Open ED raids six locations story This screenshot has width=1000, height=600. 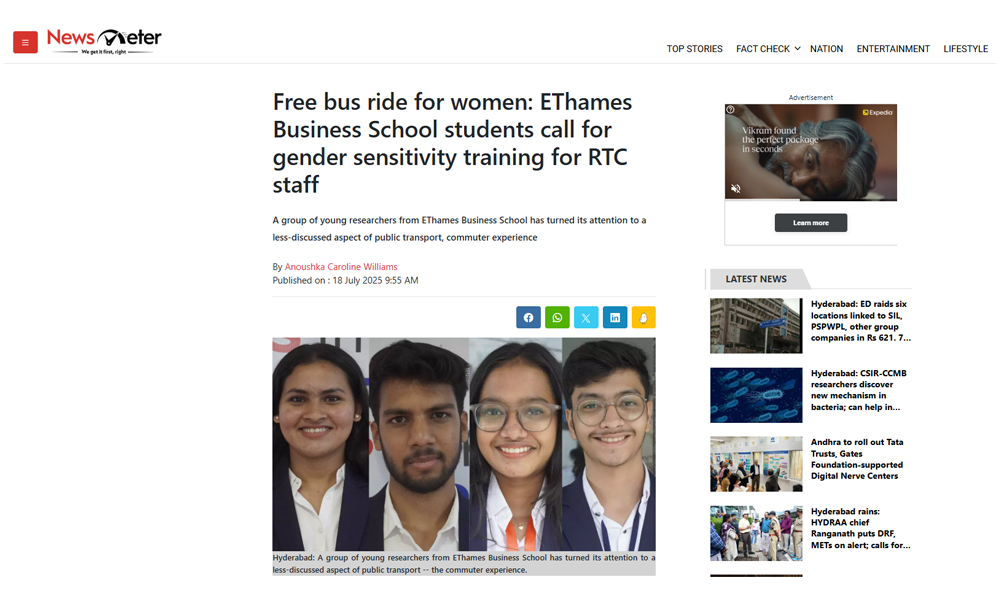click(860, 321)
